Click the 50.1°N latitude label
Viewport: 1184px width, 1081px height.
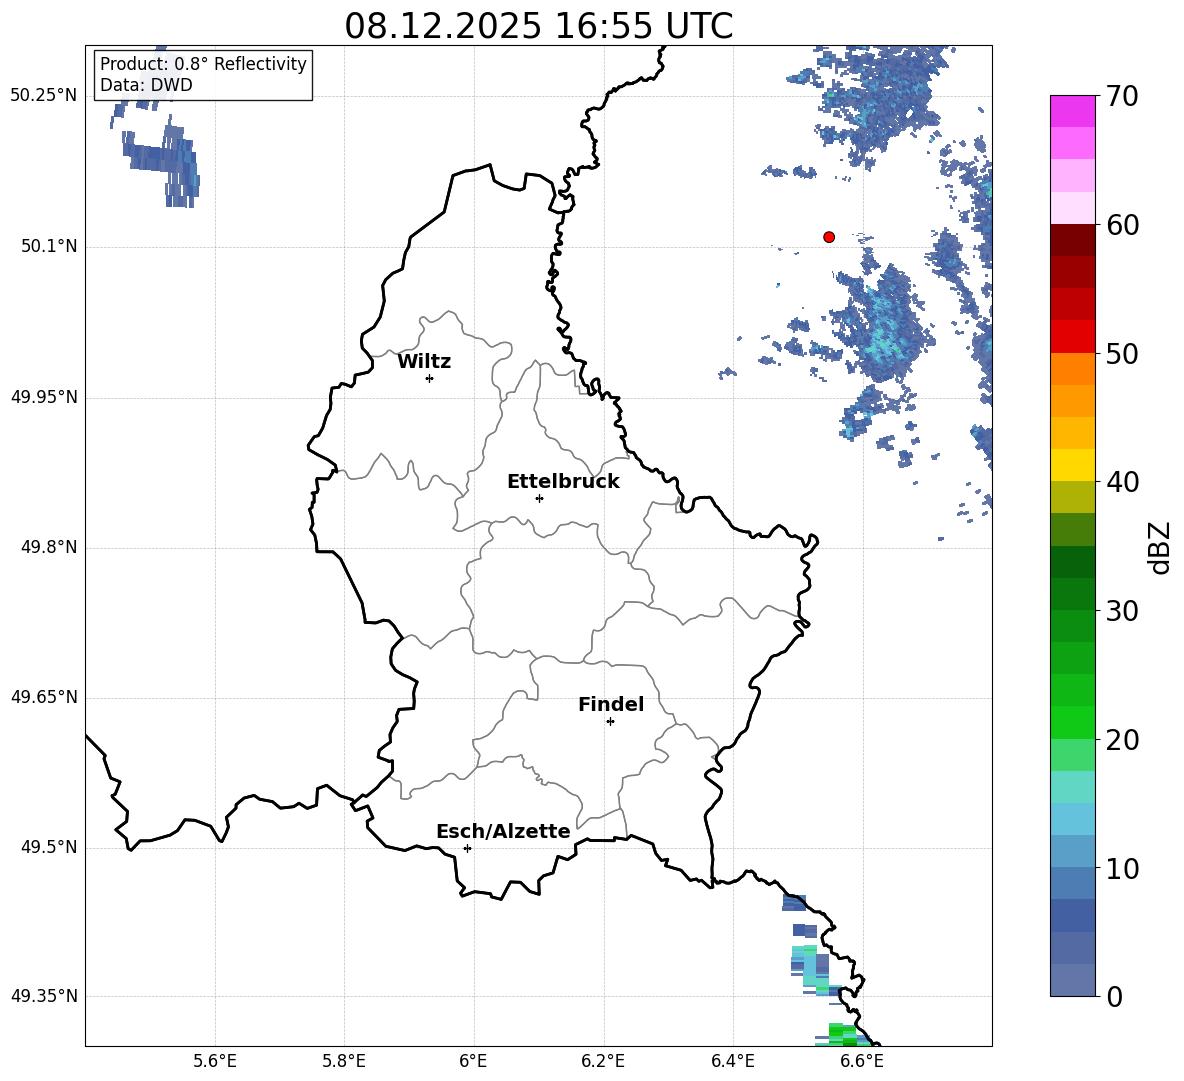[x=49, y=247]
